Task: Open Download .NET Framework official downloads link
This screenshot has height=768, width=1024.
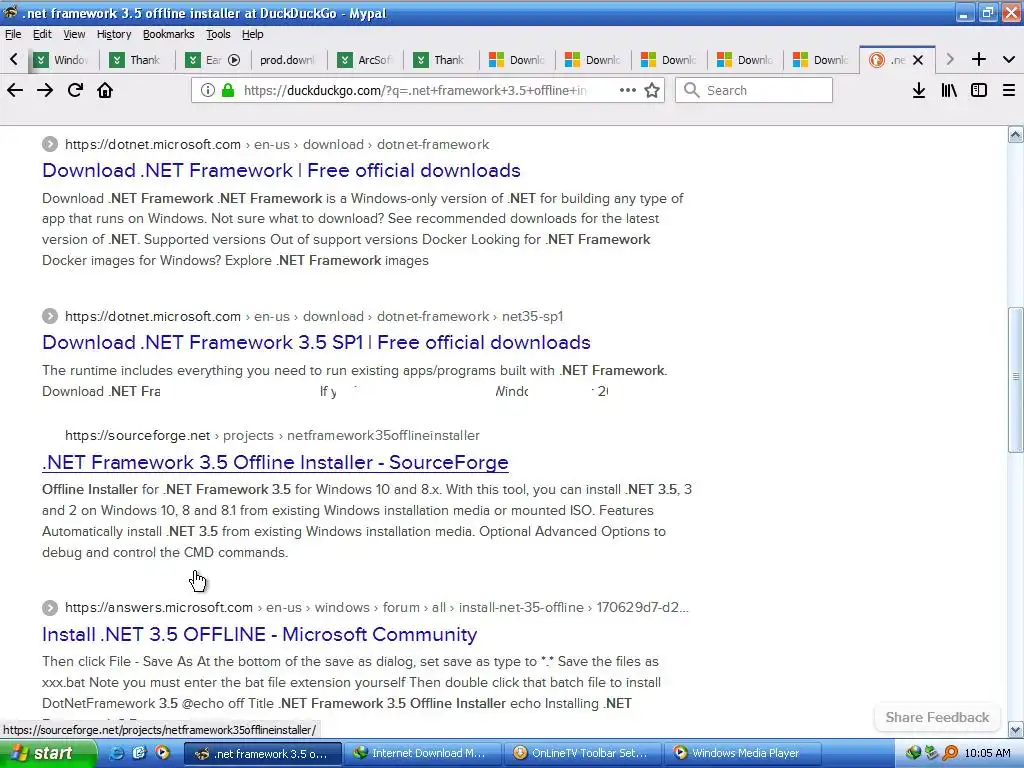Action: 281,170
